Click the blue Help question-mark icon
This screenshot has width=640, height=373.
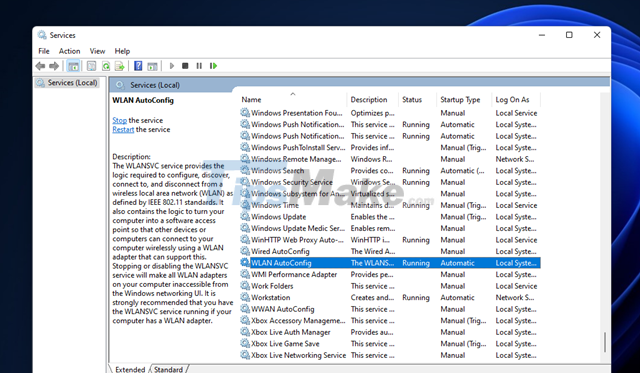(138, 66)
